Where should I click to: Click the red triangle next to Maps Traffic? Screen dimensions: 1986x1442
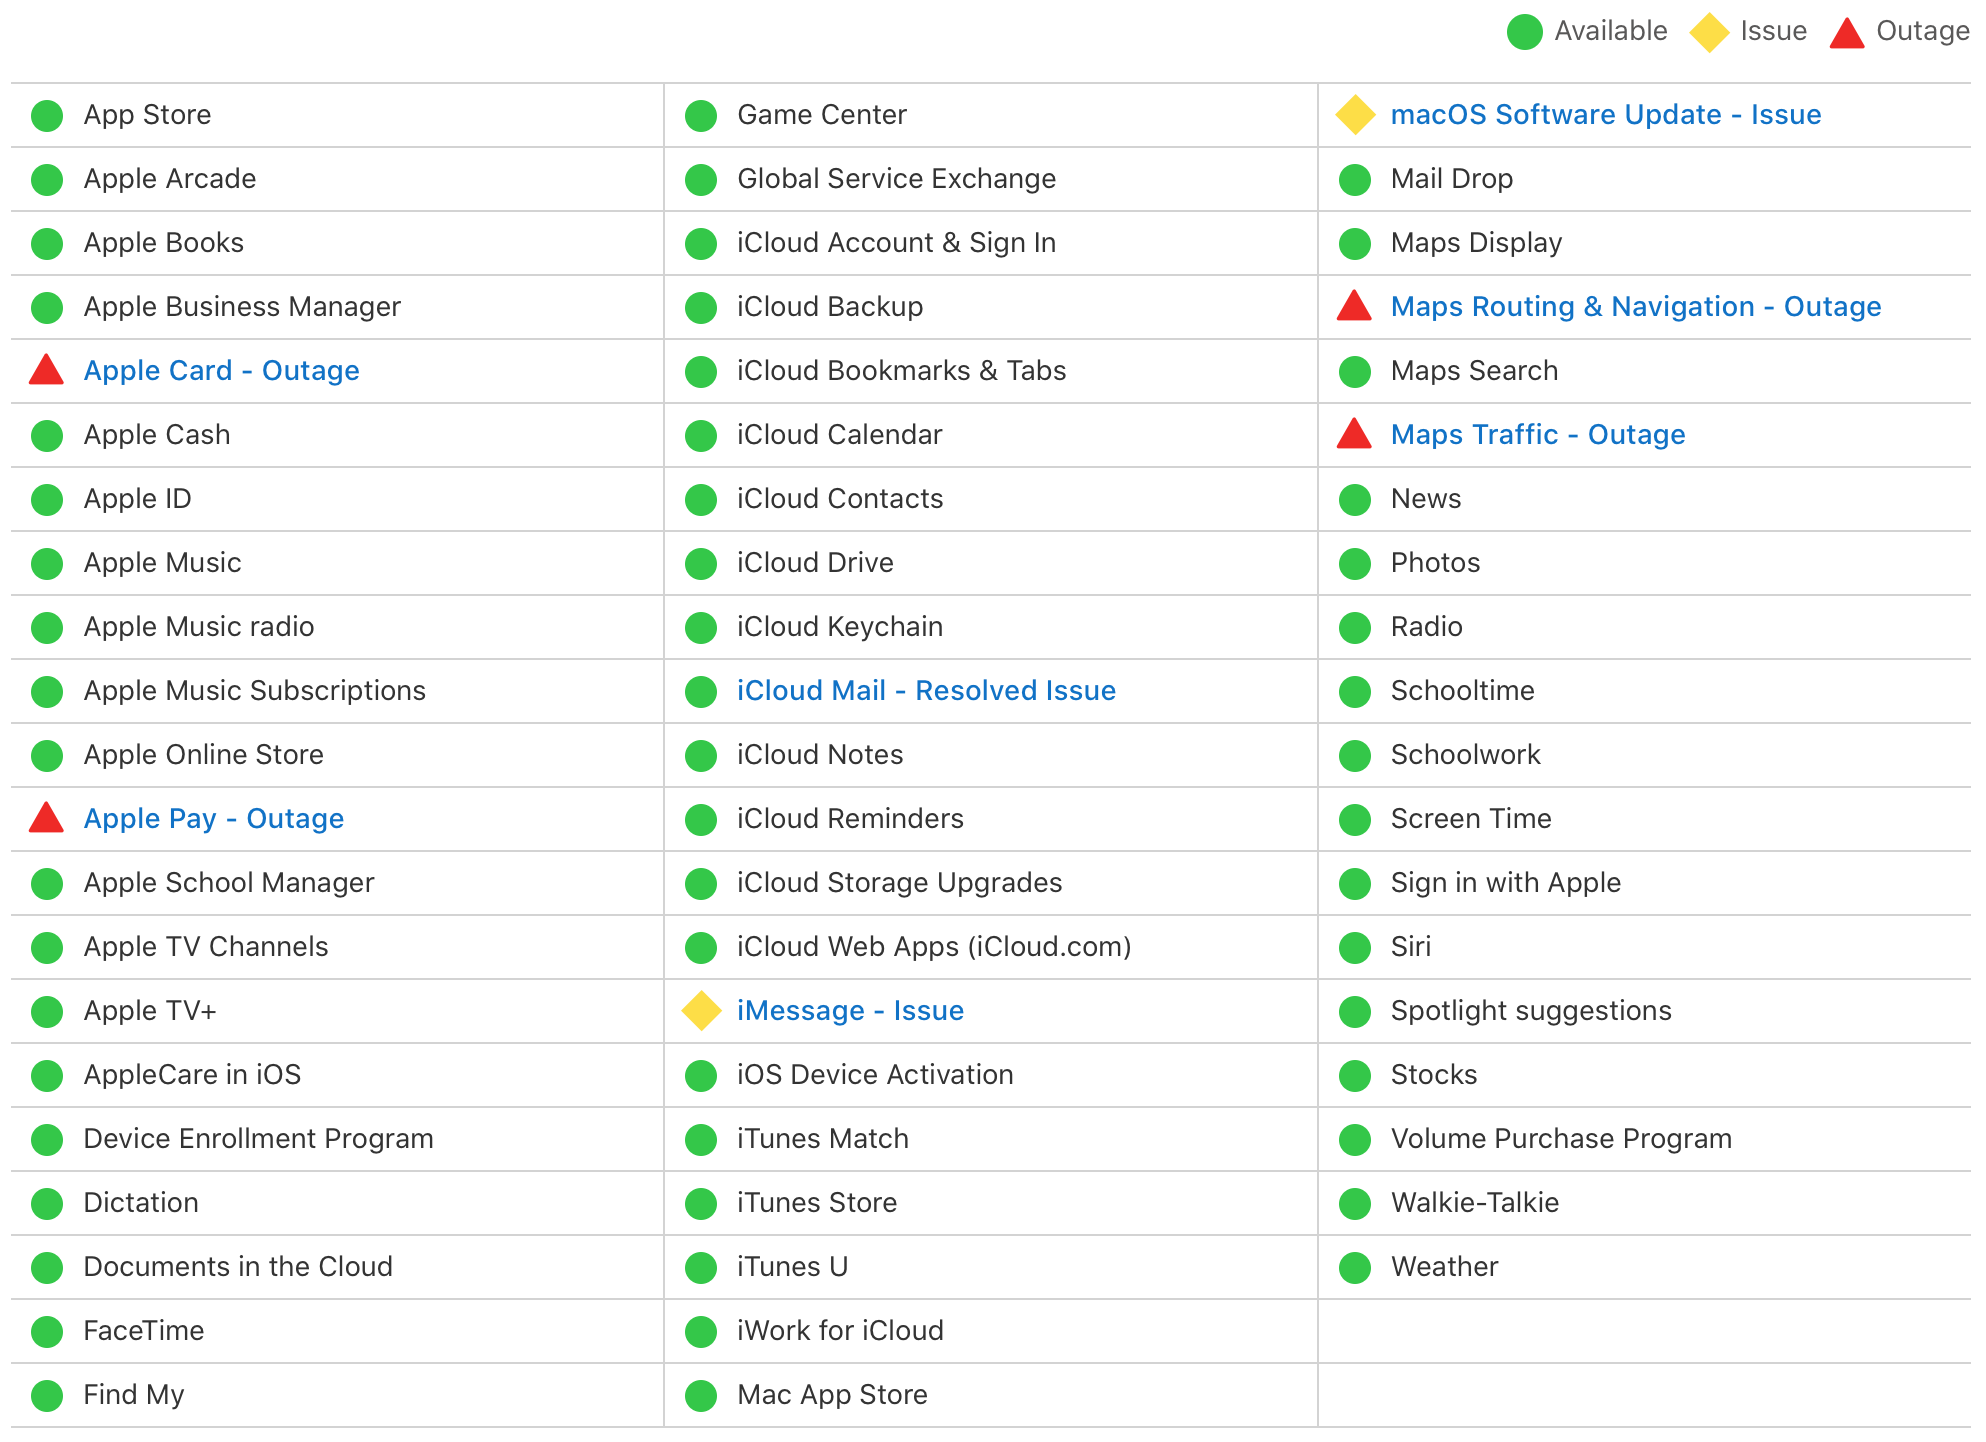click(x=1354, y=436)
